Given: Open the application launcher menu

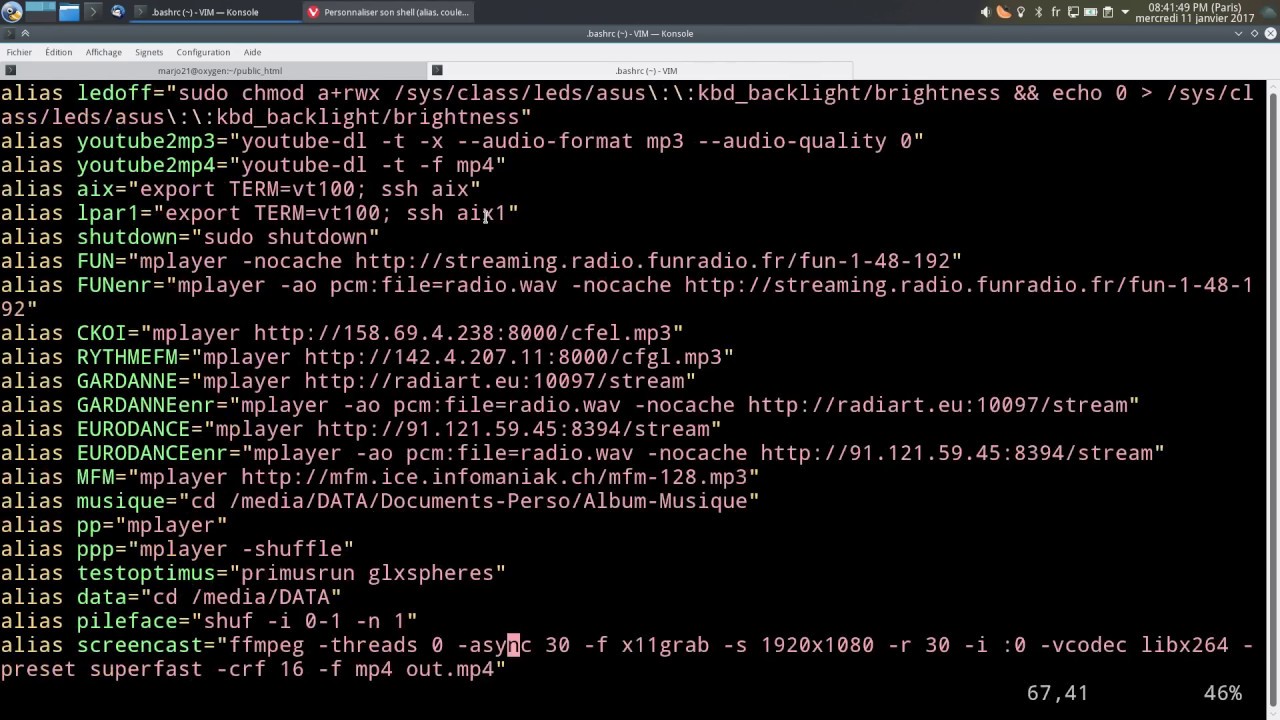Looking at the screenshot, I should pos(11,12).
